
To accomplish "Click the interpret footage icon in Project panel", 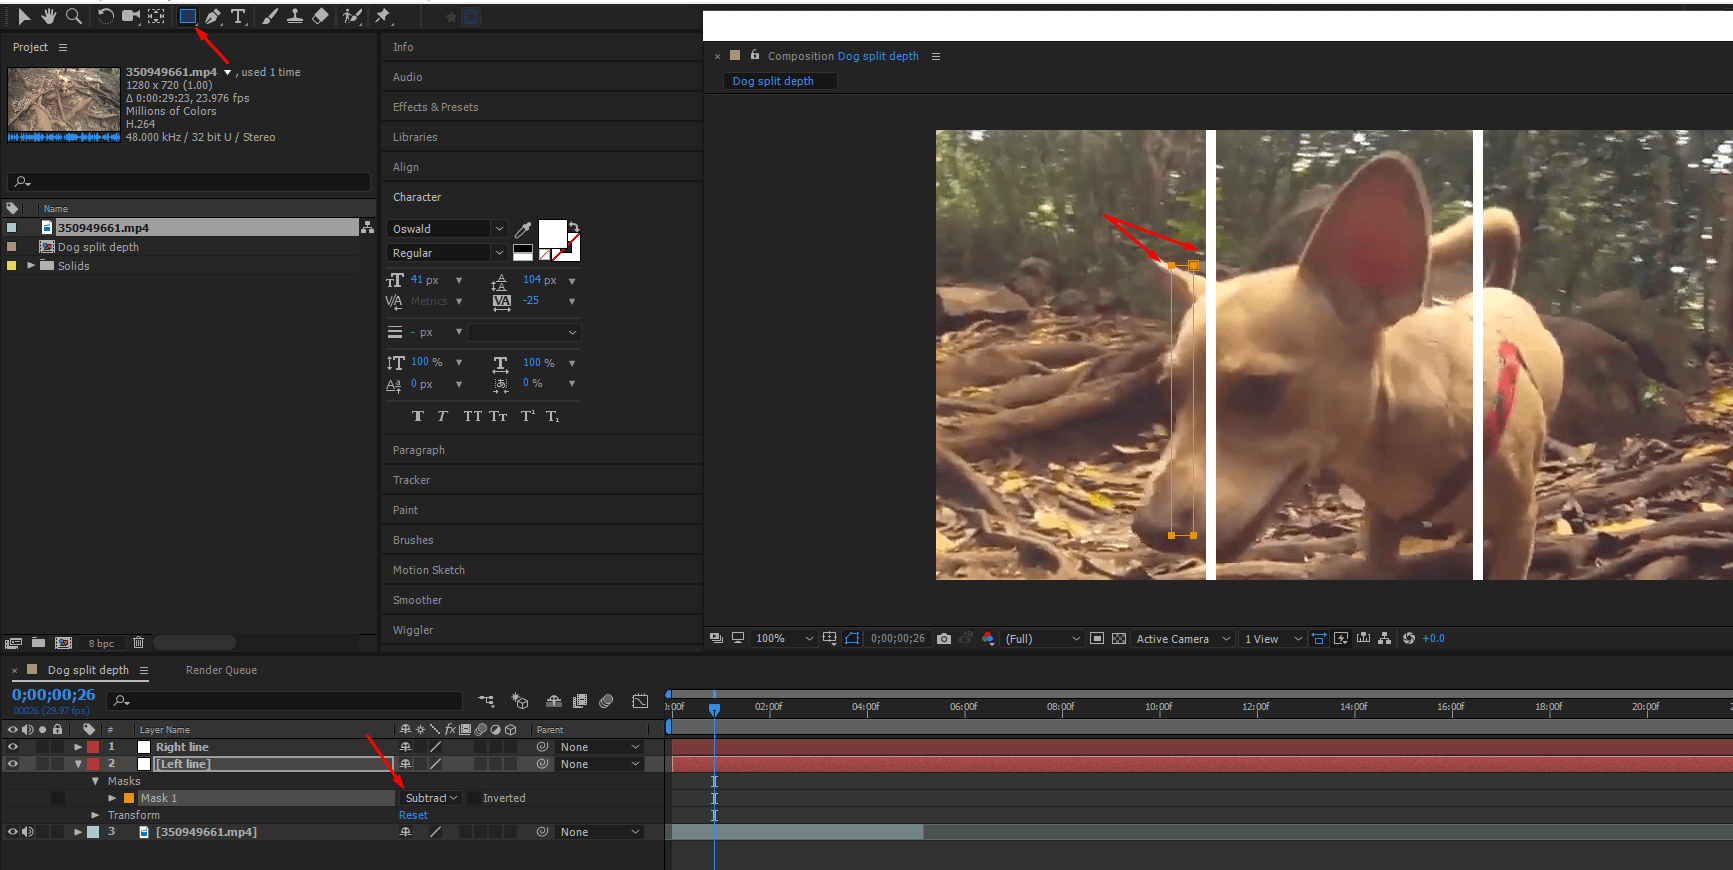I will click(13, 643).
